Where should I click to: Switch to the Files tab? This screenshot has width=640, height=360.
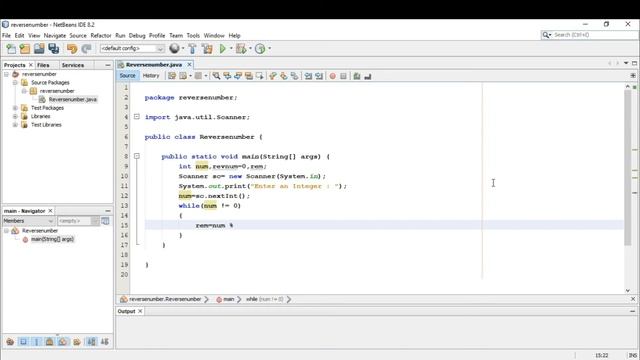coord(43,65)
